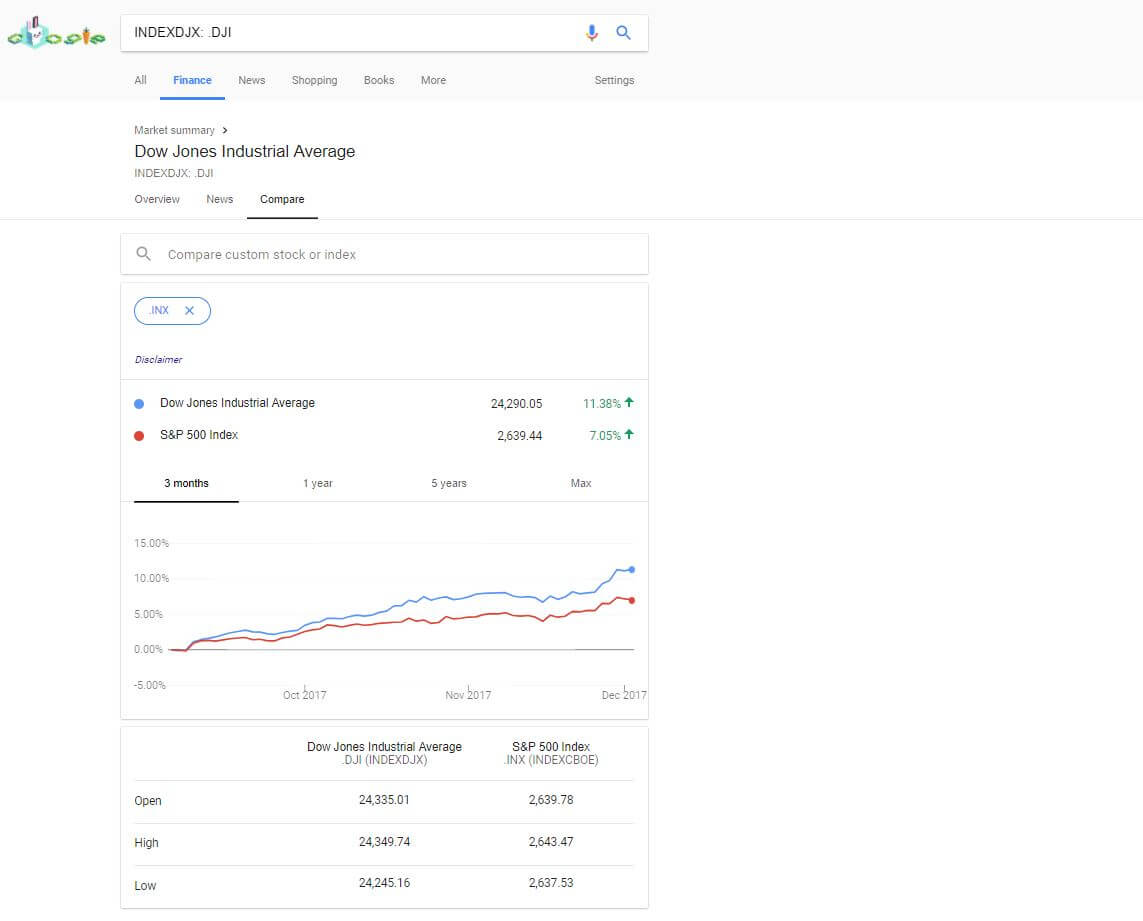Click the Shopping search tab
This screenshot has width=1143, height=921.
click(x=314, y=80)
